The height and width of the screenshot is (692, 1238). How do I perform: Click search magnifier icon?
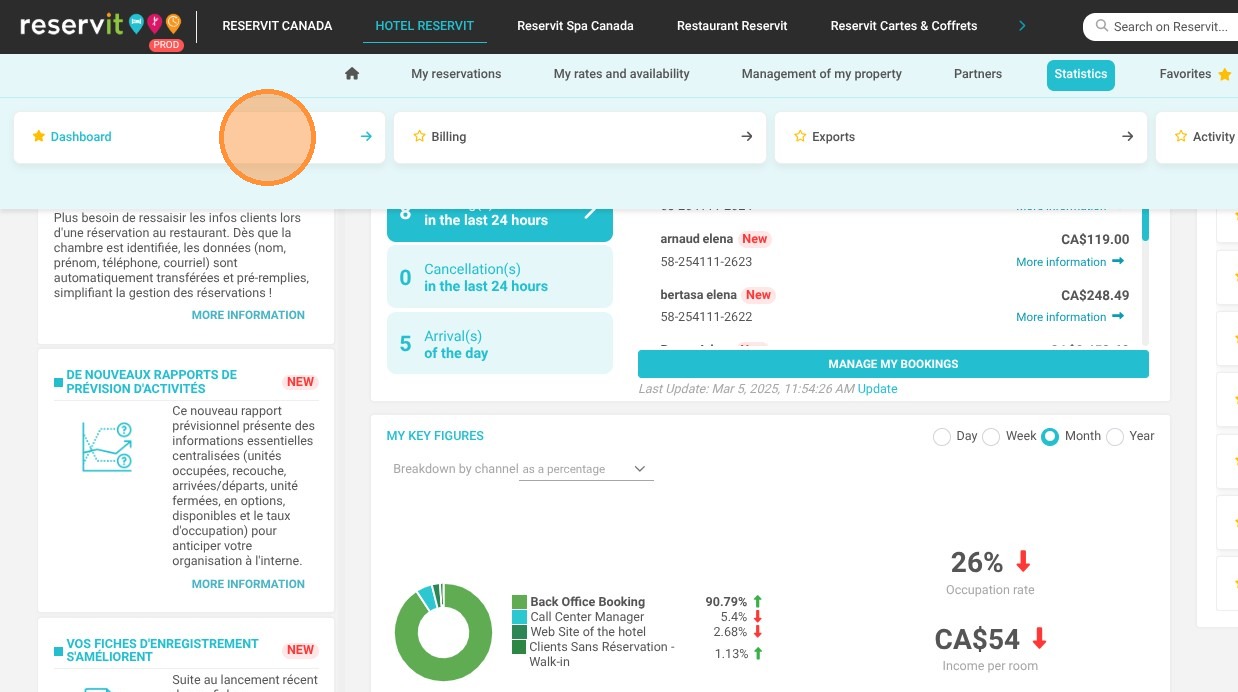pyautogui.click(x=1101, y=27)
